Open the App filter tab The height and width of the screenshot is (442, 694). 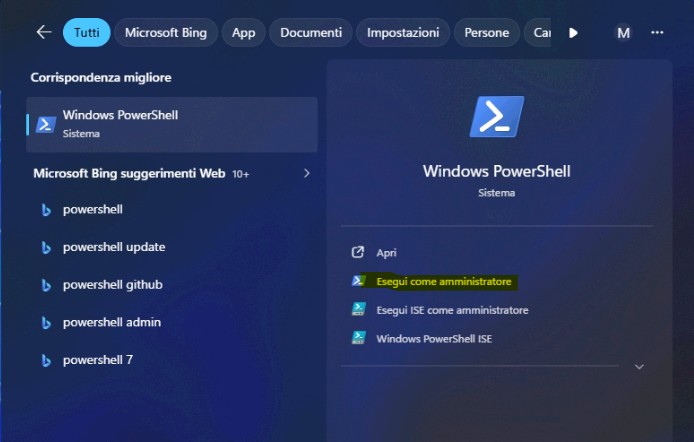pos(243,32)
